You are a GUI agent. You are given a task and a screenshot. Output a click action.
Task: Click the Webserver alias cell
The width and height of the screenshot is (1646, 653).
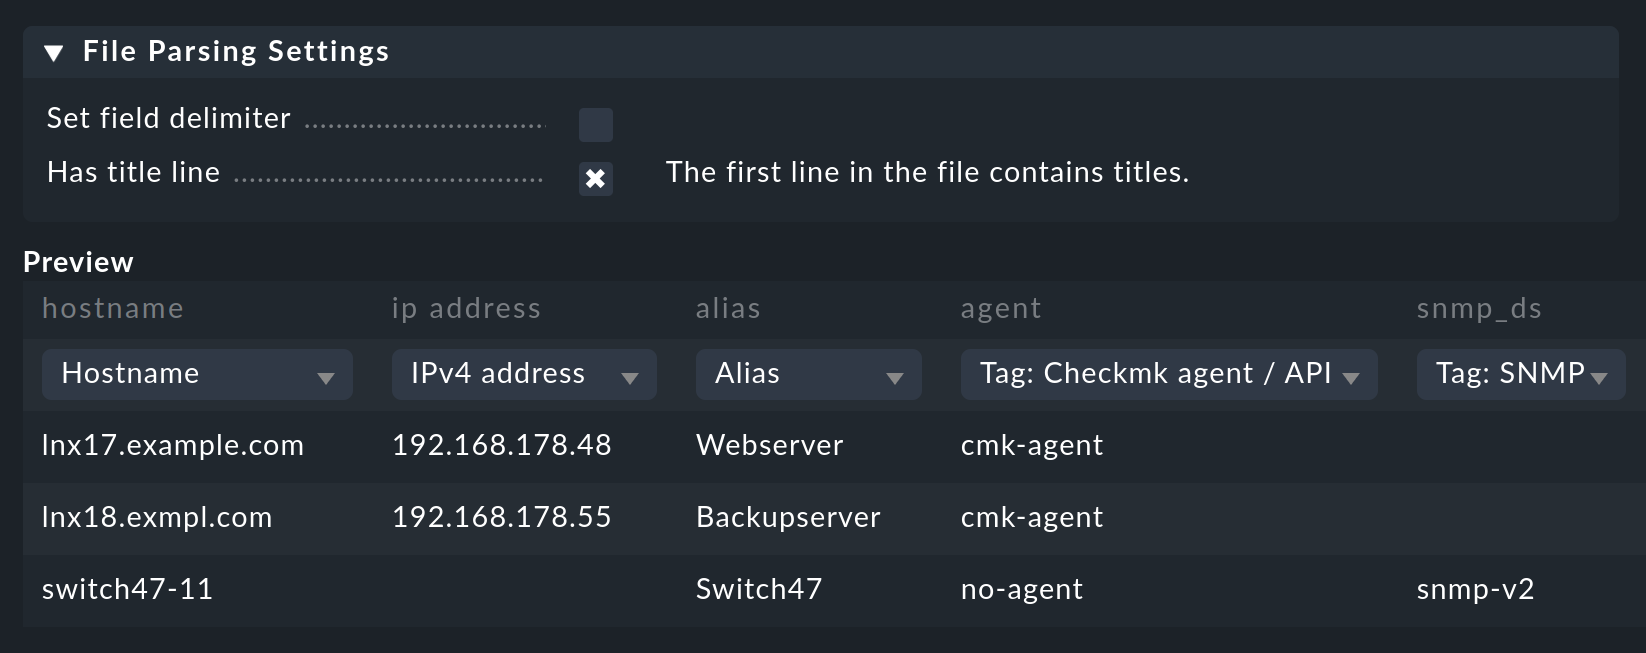coord(770,446)
